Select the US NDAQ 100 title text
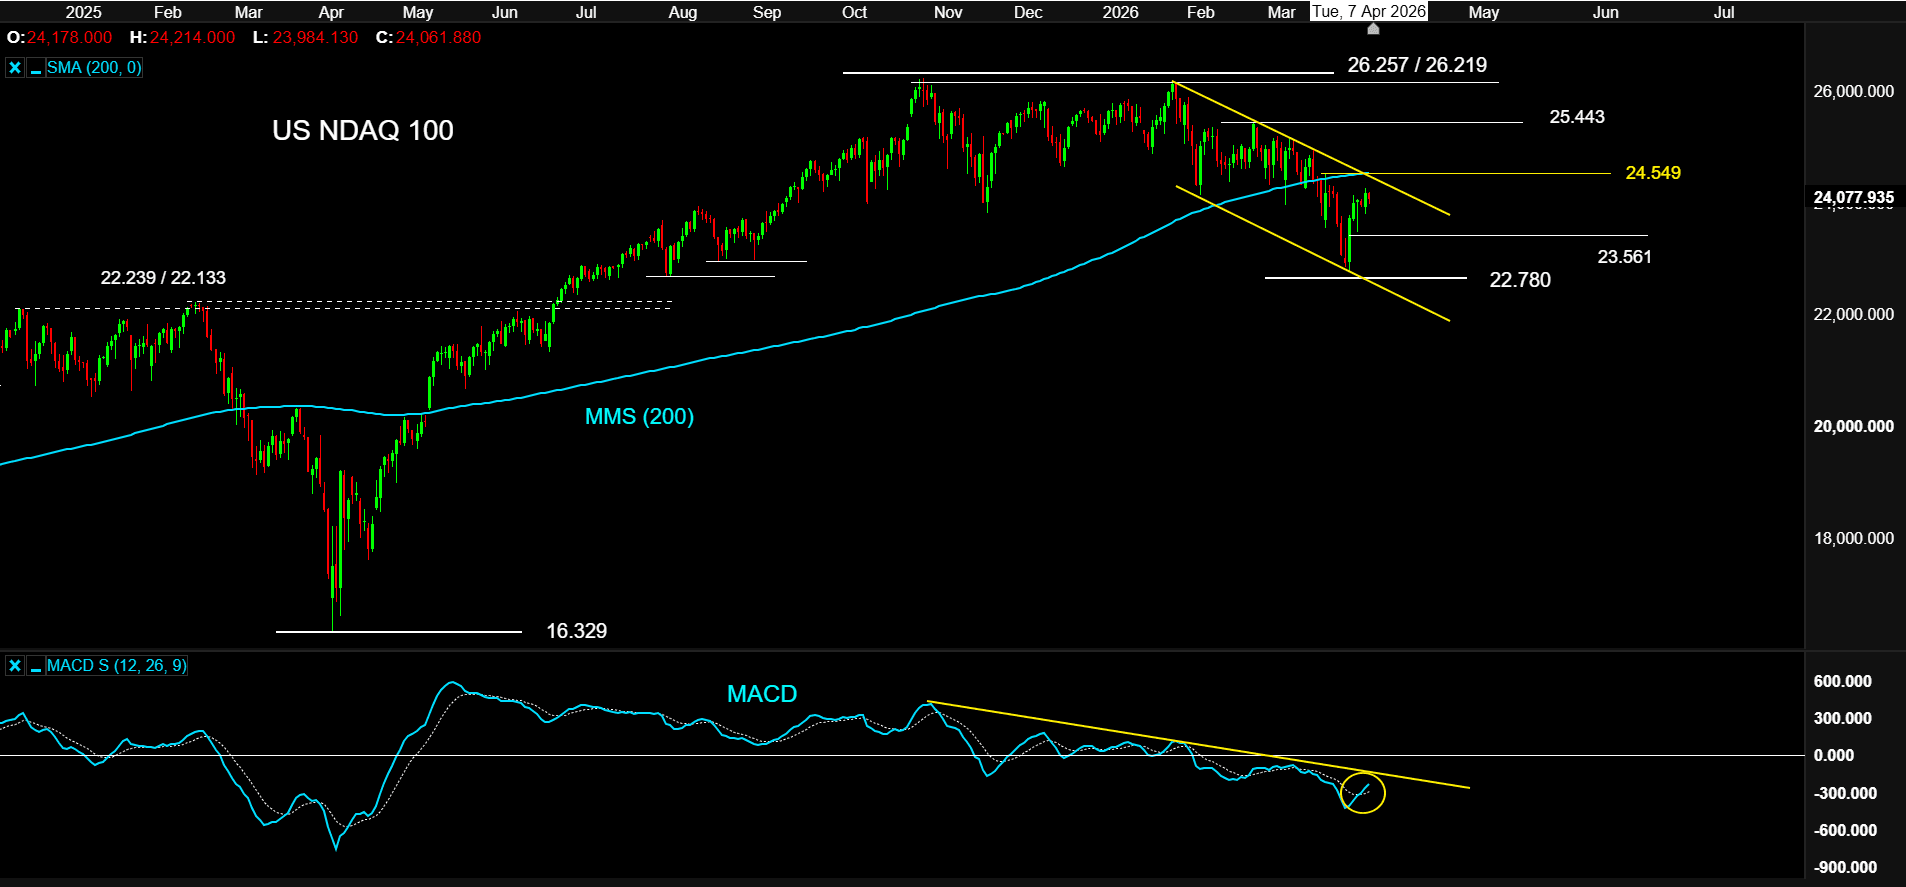 pyautogui.click(x=363, y=131)
